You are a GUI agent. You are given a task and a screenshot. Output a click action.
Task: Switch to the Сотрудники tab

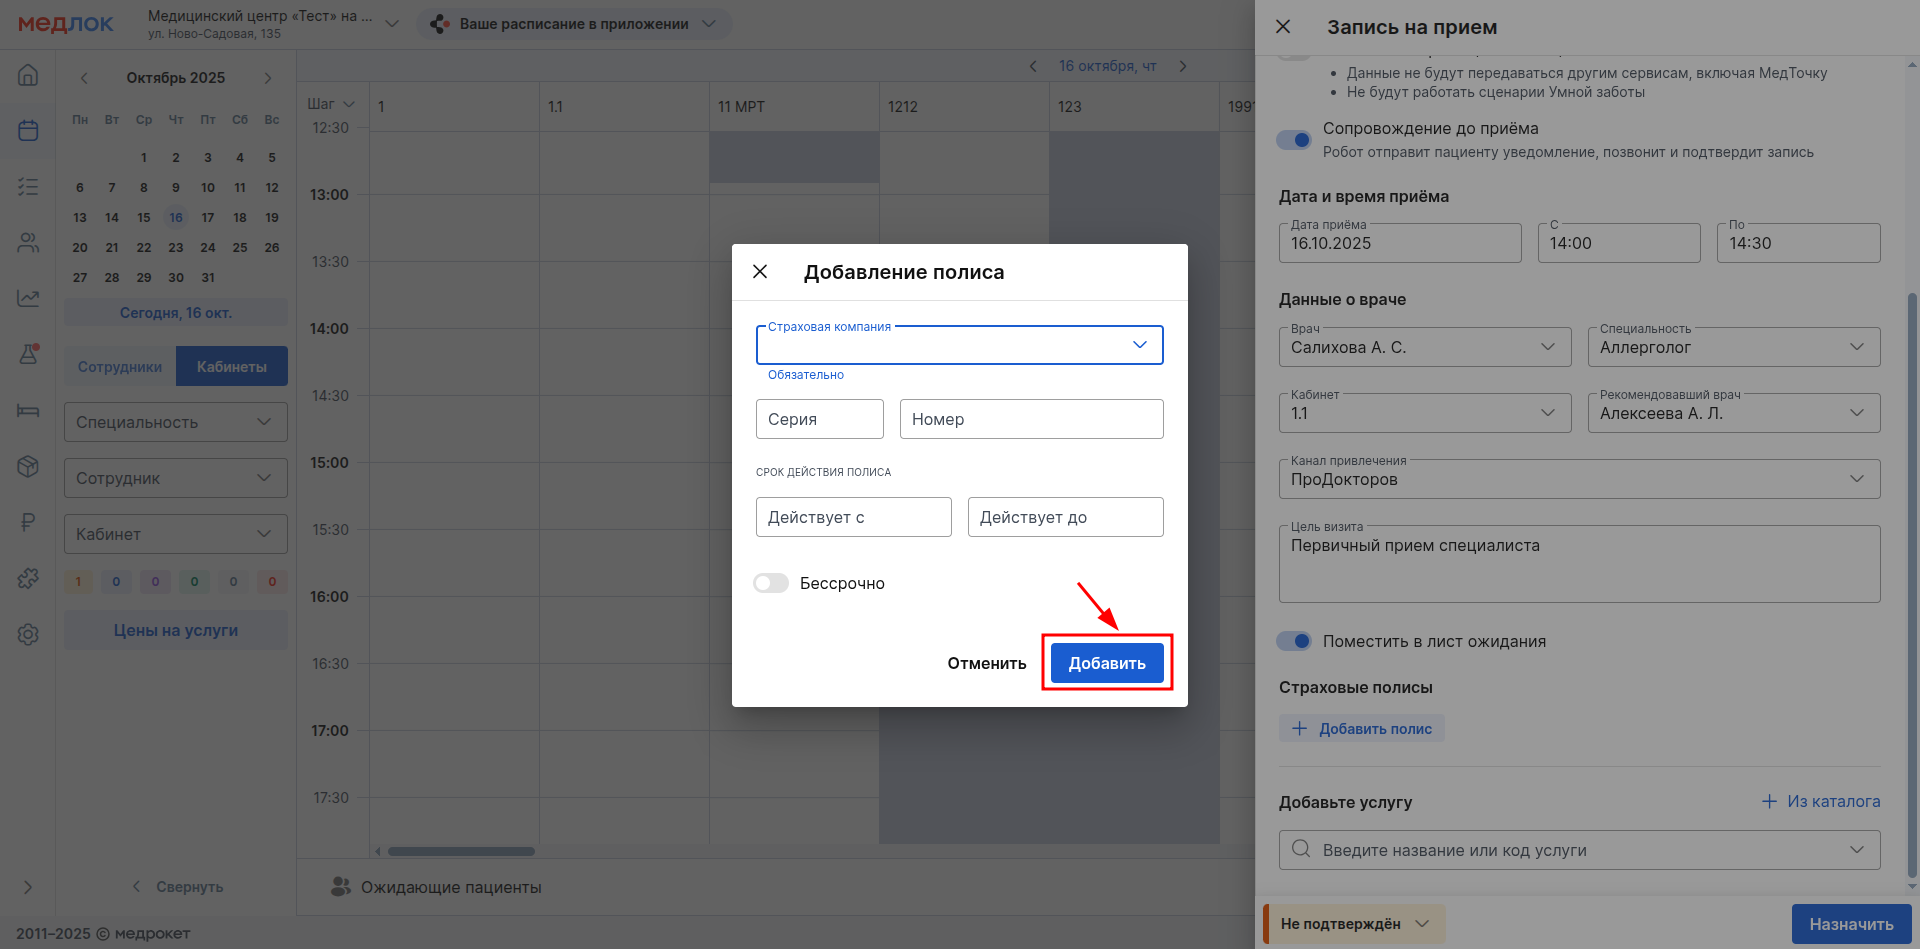(120, 367)
